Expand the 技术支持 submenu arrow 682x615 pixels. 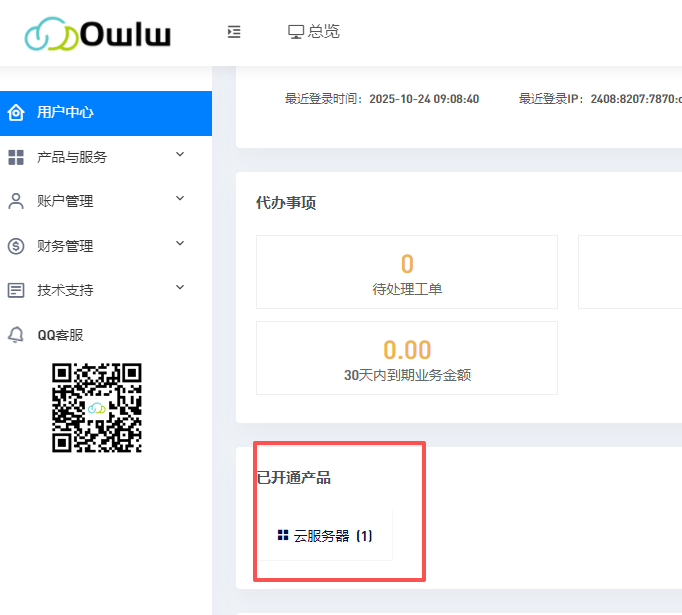coord(180,288)
